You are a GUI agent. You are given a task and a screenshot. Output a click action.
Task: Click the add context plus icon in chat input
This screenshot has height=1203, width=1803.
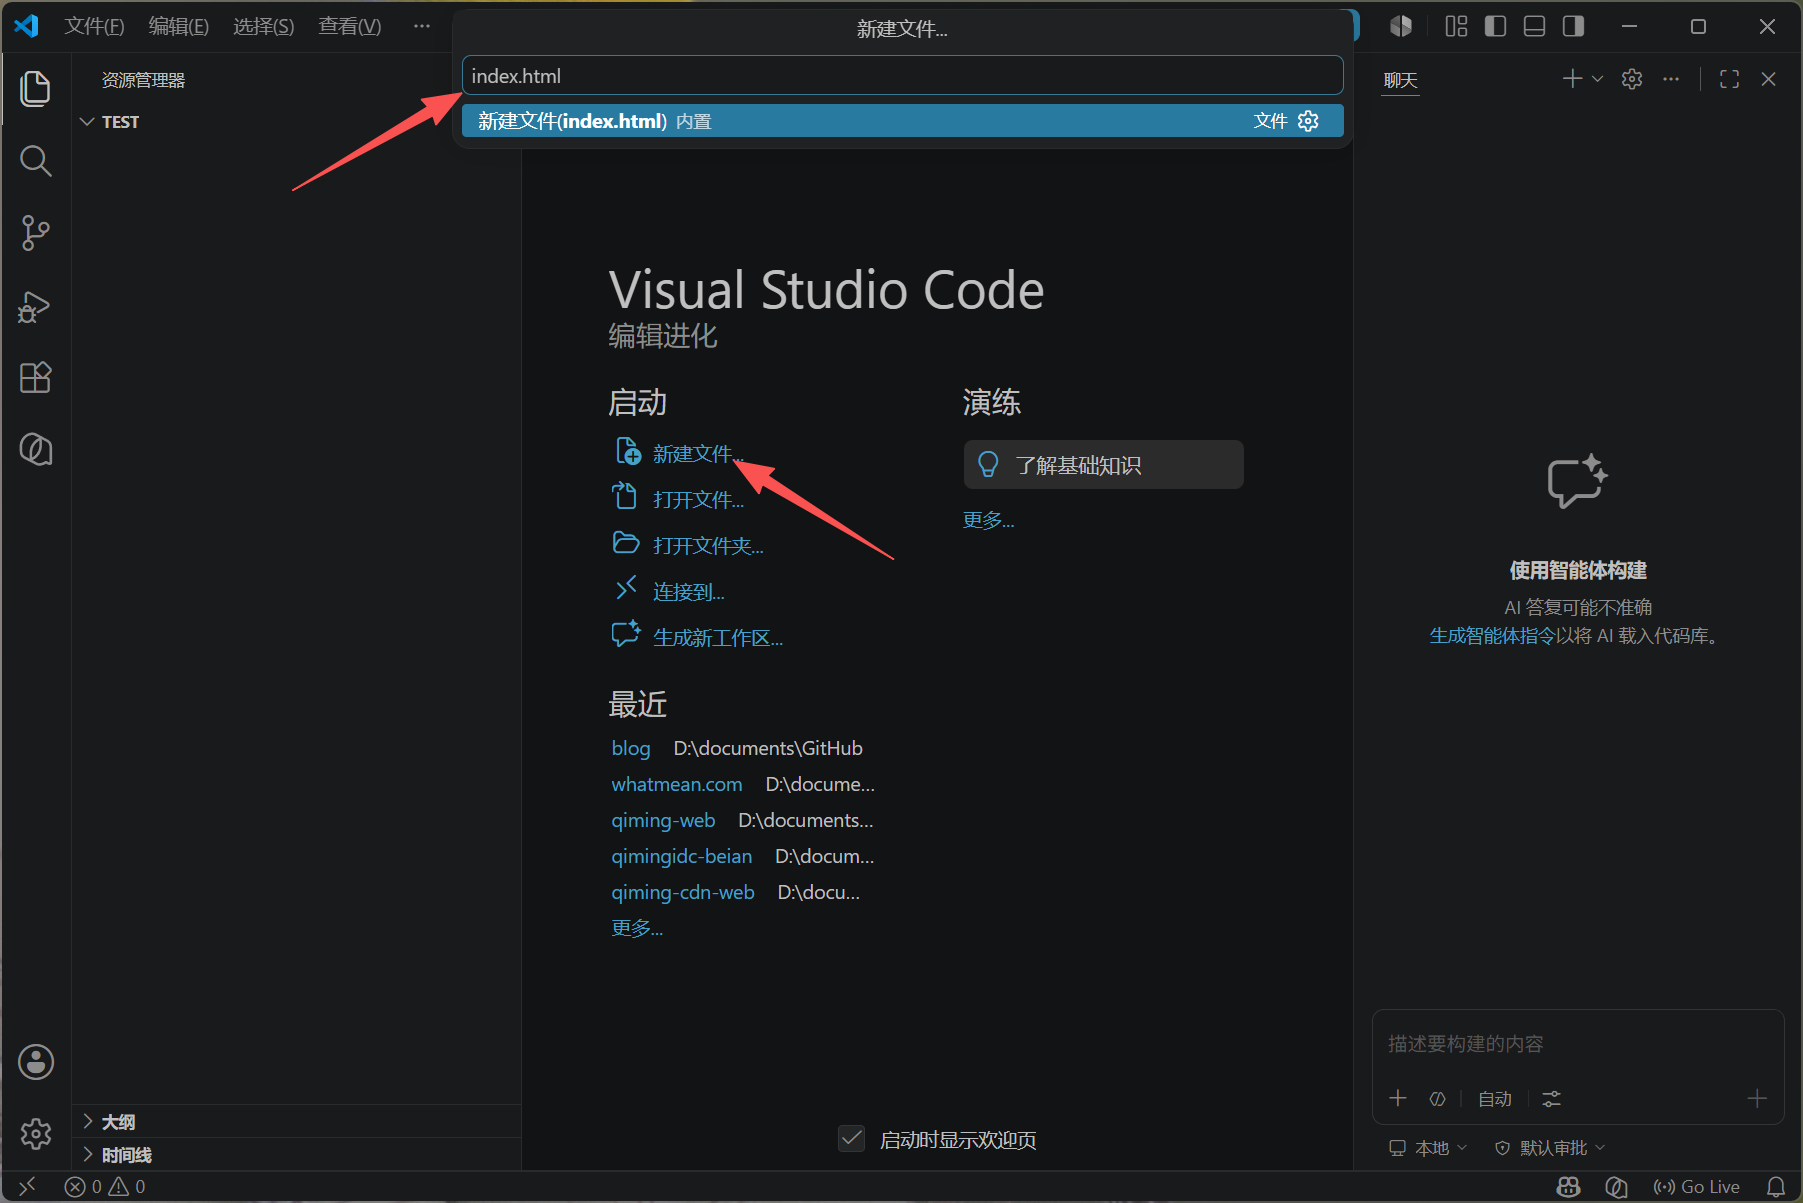1398,1098
